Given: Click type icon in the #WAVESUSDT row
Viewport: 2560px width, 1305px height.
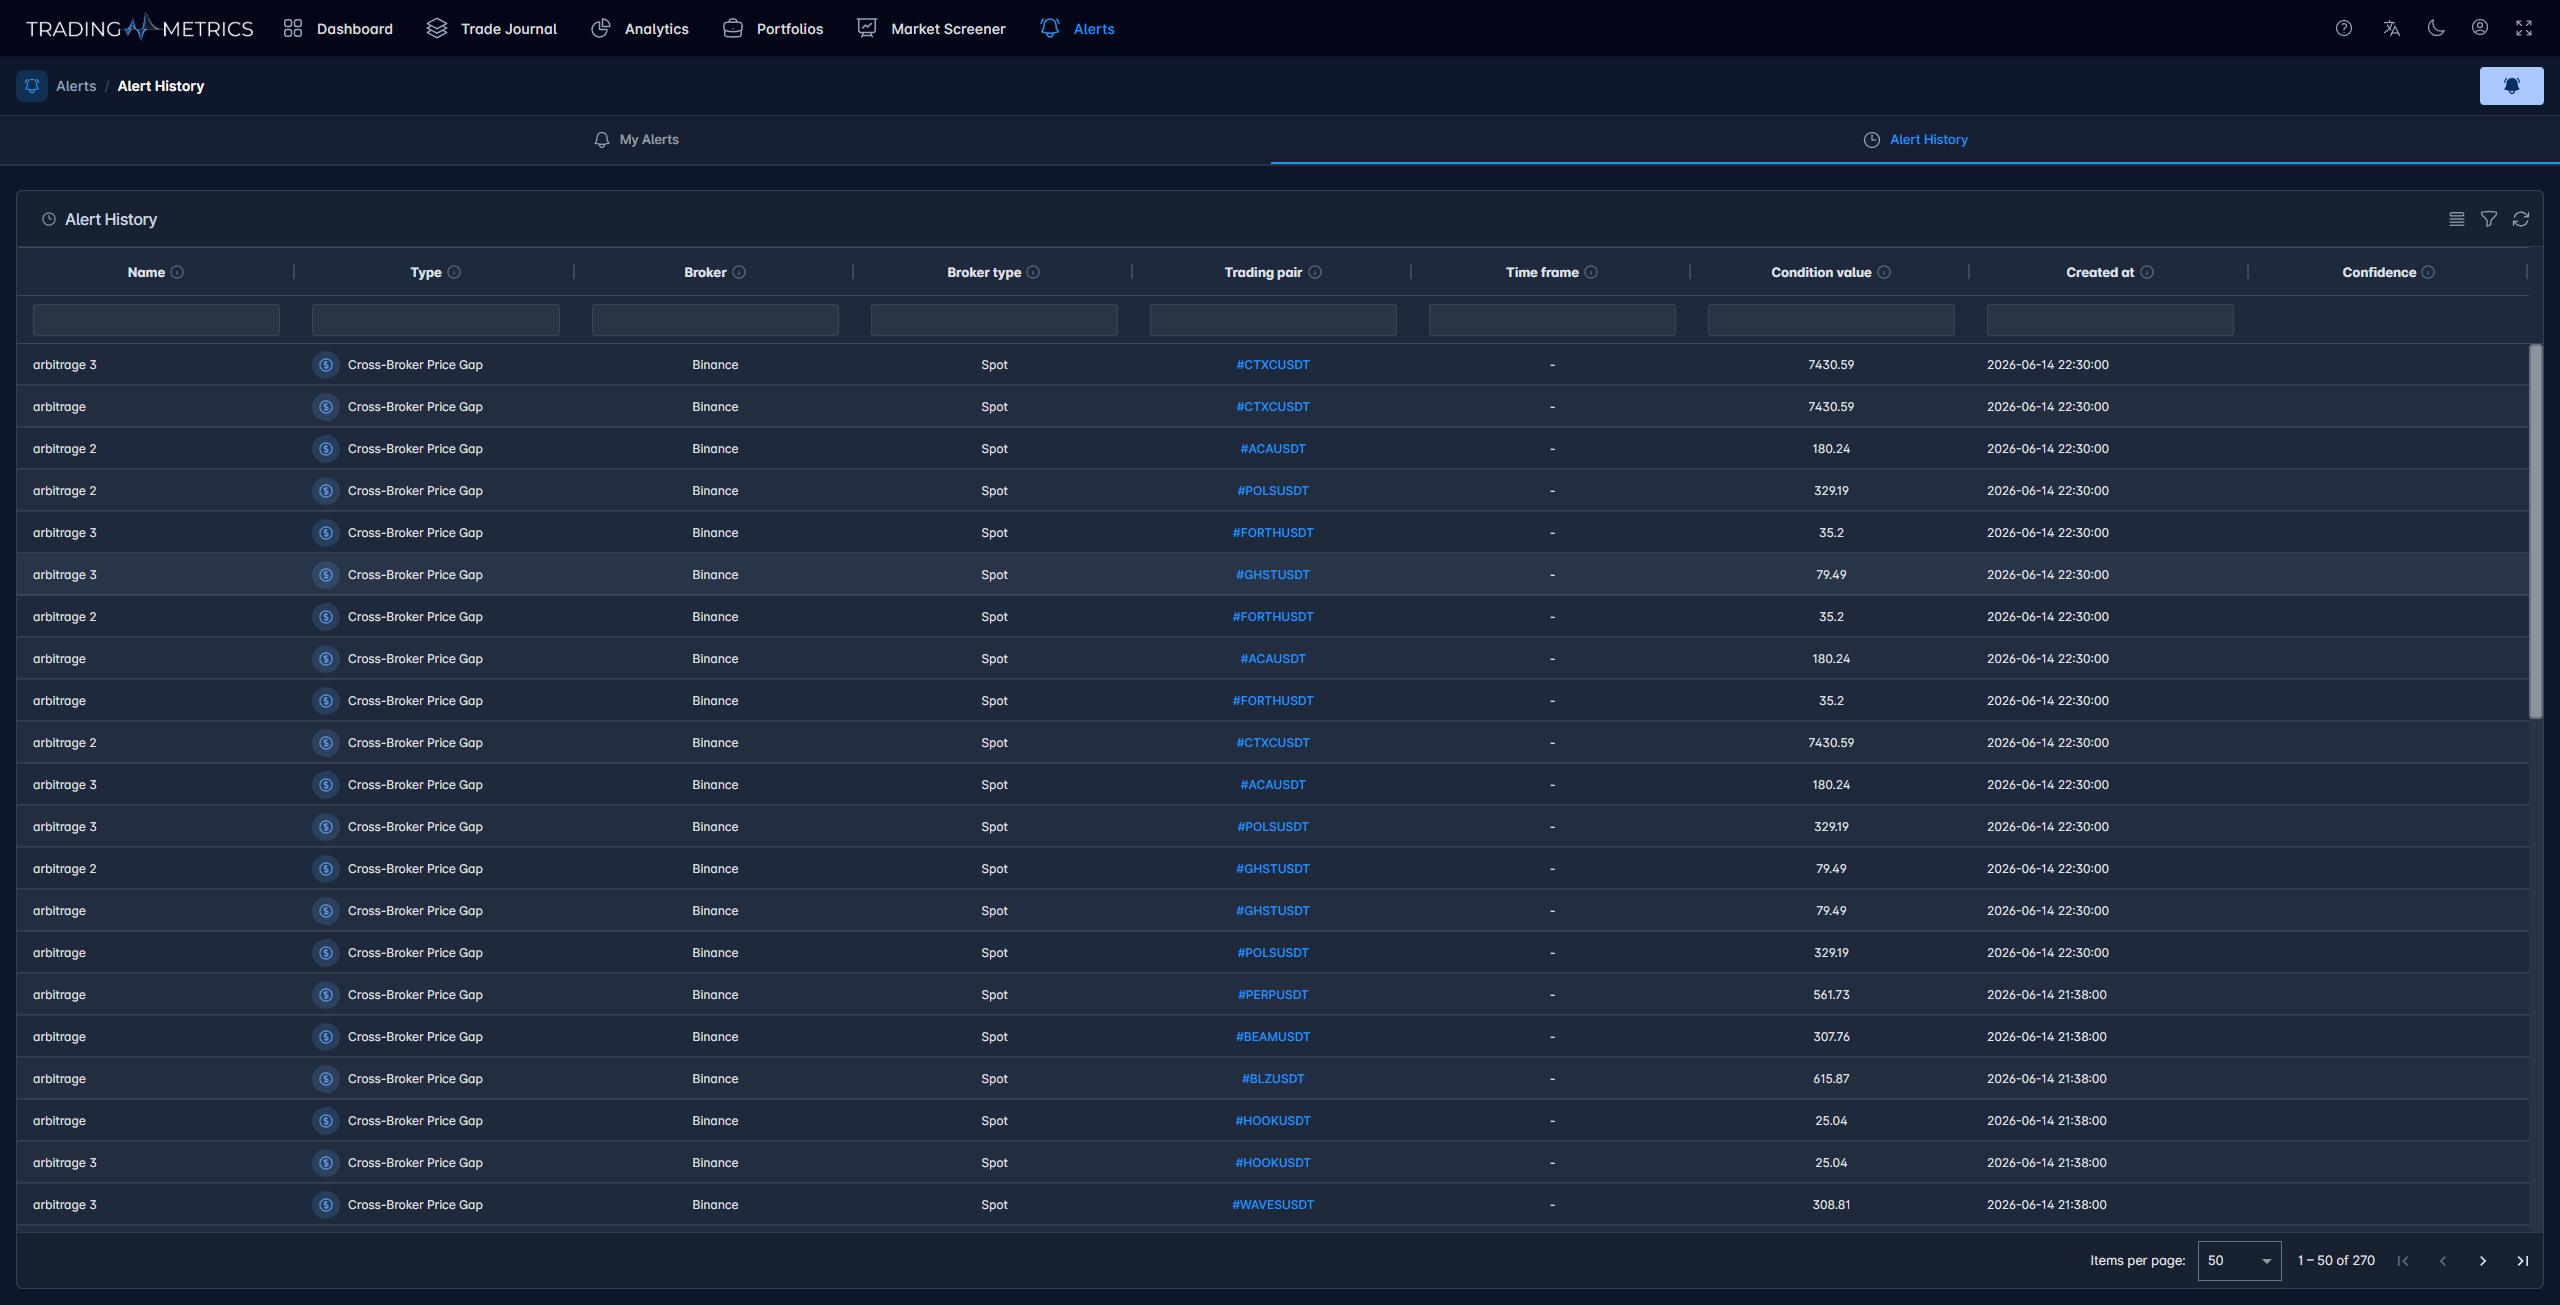Looking at the screenshot, I should click(x=326, y=1205).
